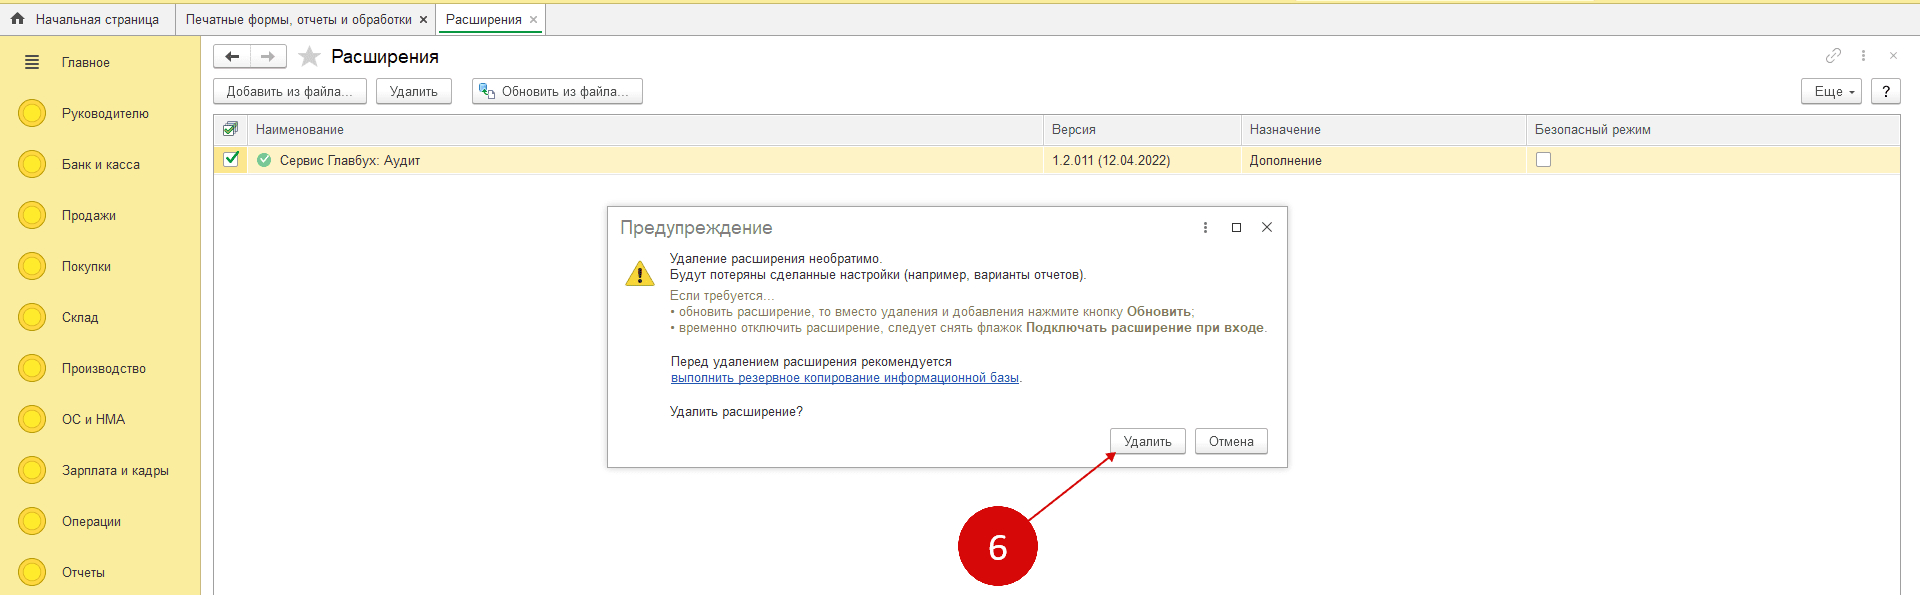Image resolution: width=1920 pixels, height=595 pixels.
Task: Confirm deletion with dialog Удалить button
Action: [x=1148, y=441]
